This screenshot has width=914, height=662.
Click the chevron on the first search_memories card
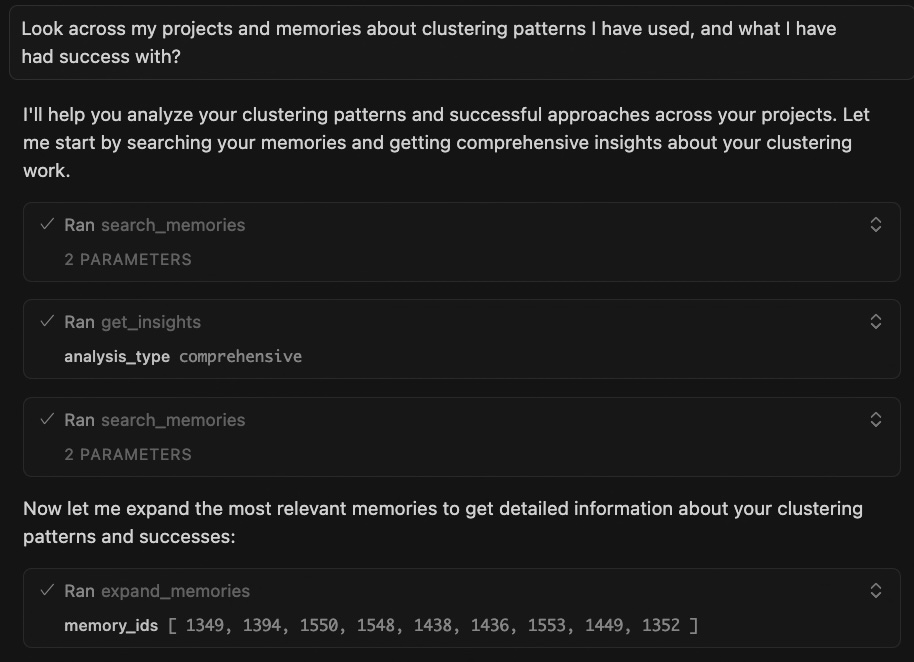click(876, 225)
